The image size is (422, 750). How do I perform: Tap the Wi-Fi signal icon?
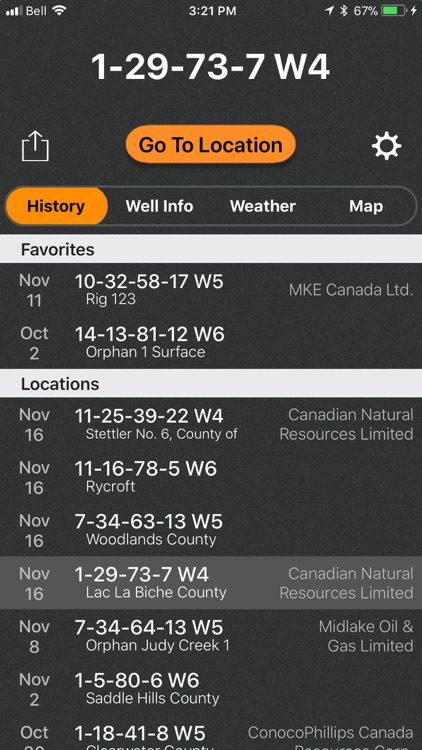[59, 11]
